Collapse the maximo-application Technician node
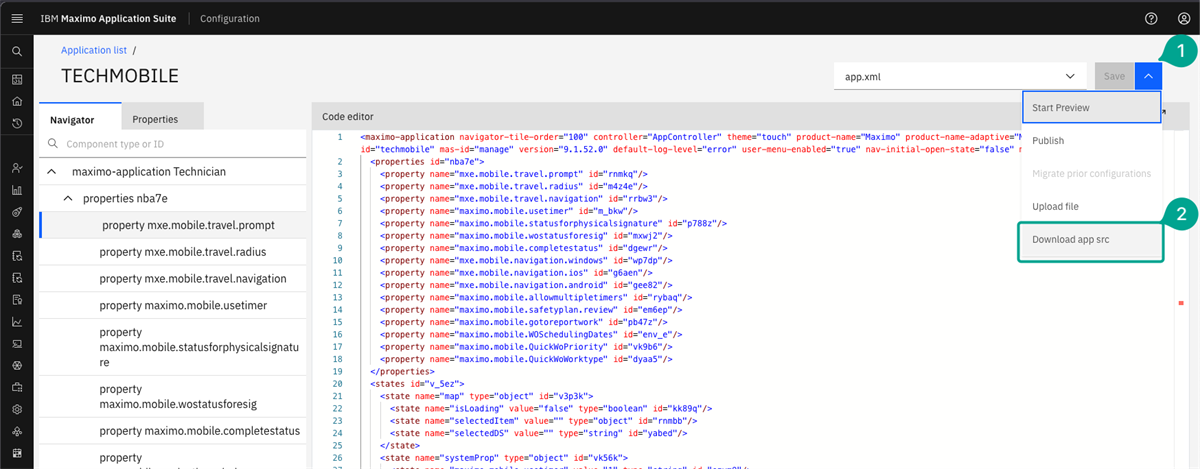This screenshot has height=469, width=1200. 51,172
